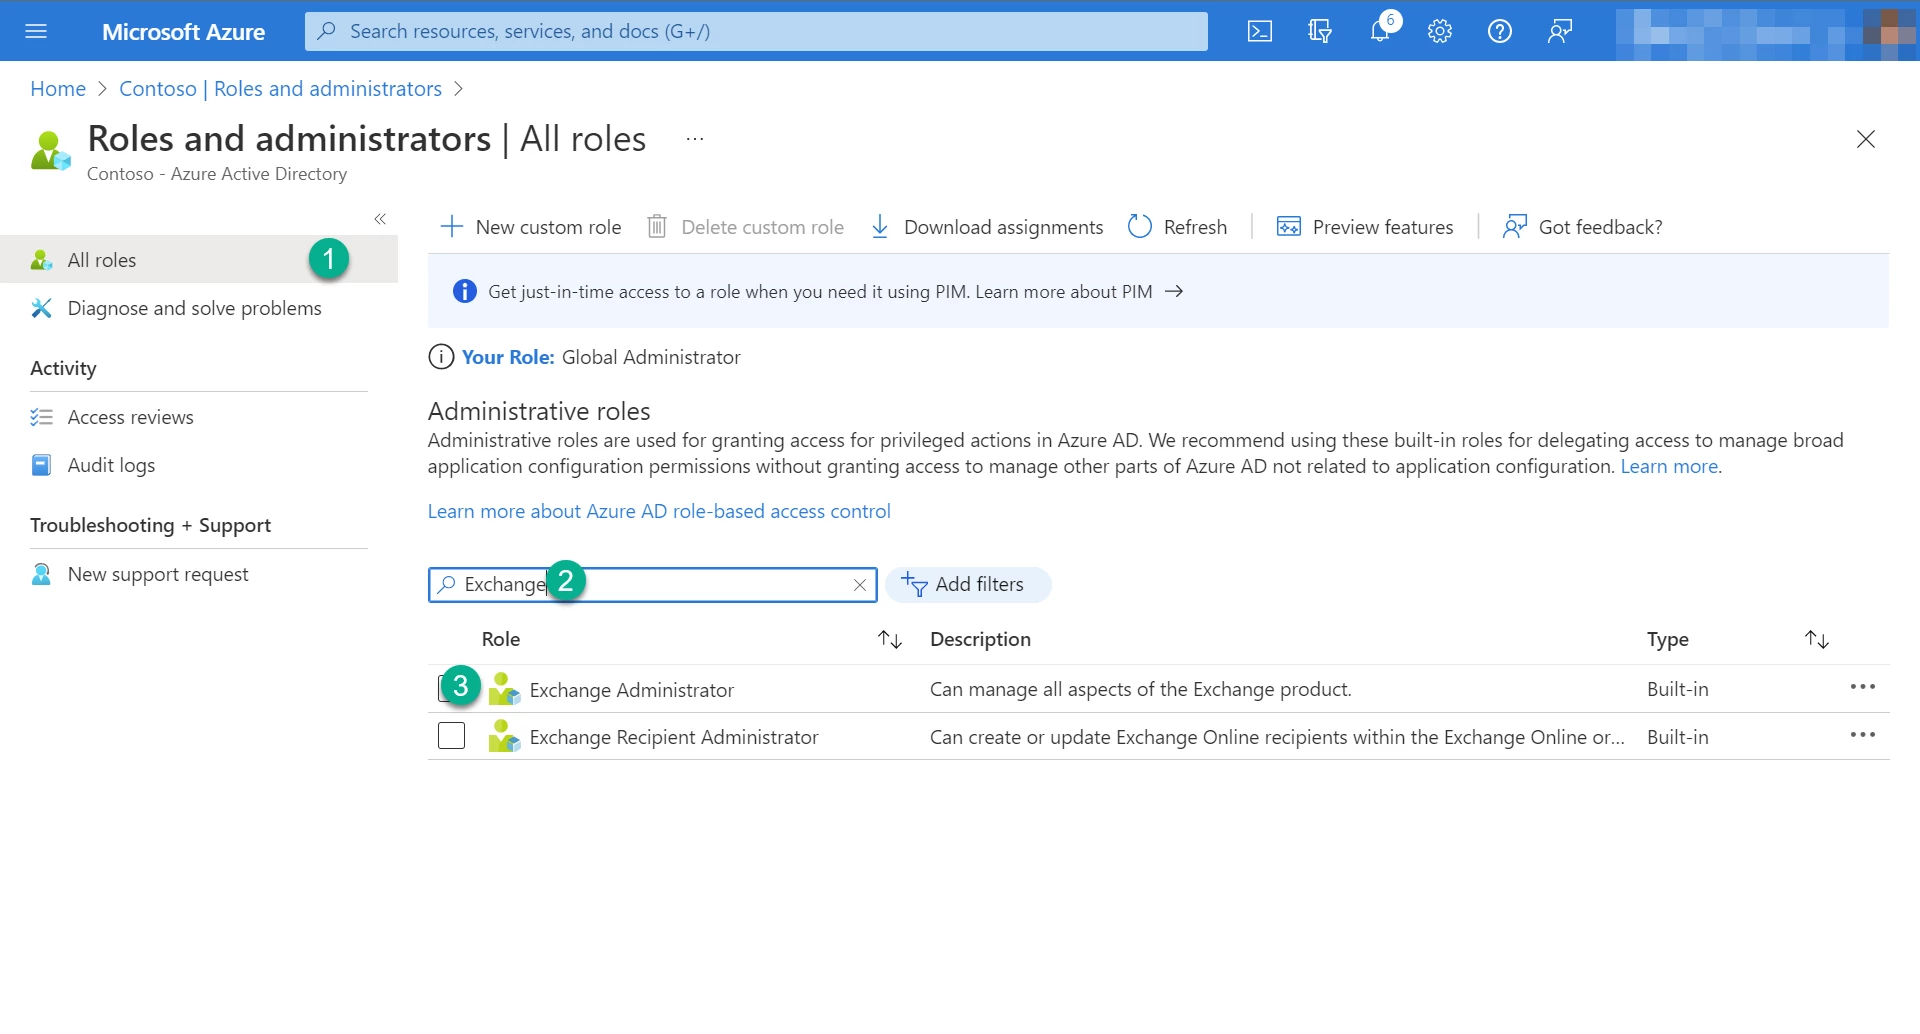The image size is (1920, 1034).
Task: Clear the Exchange search box with the X
Action: (860, 585)
